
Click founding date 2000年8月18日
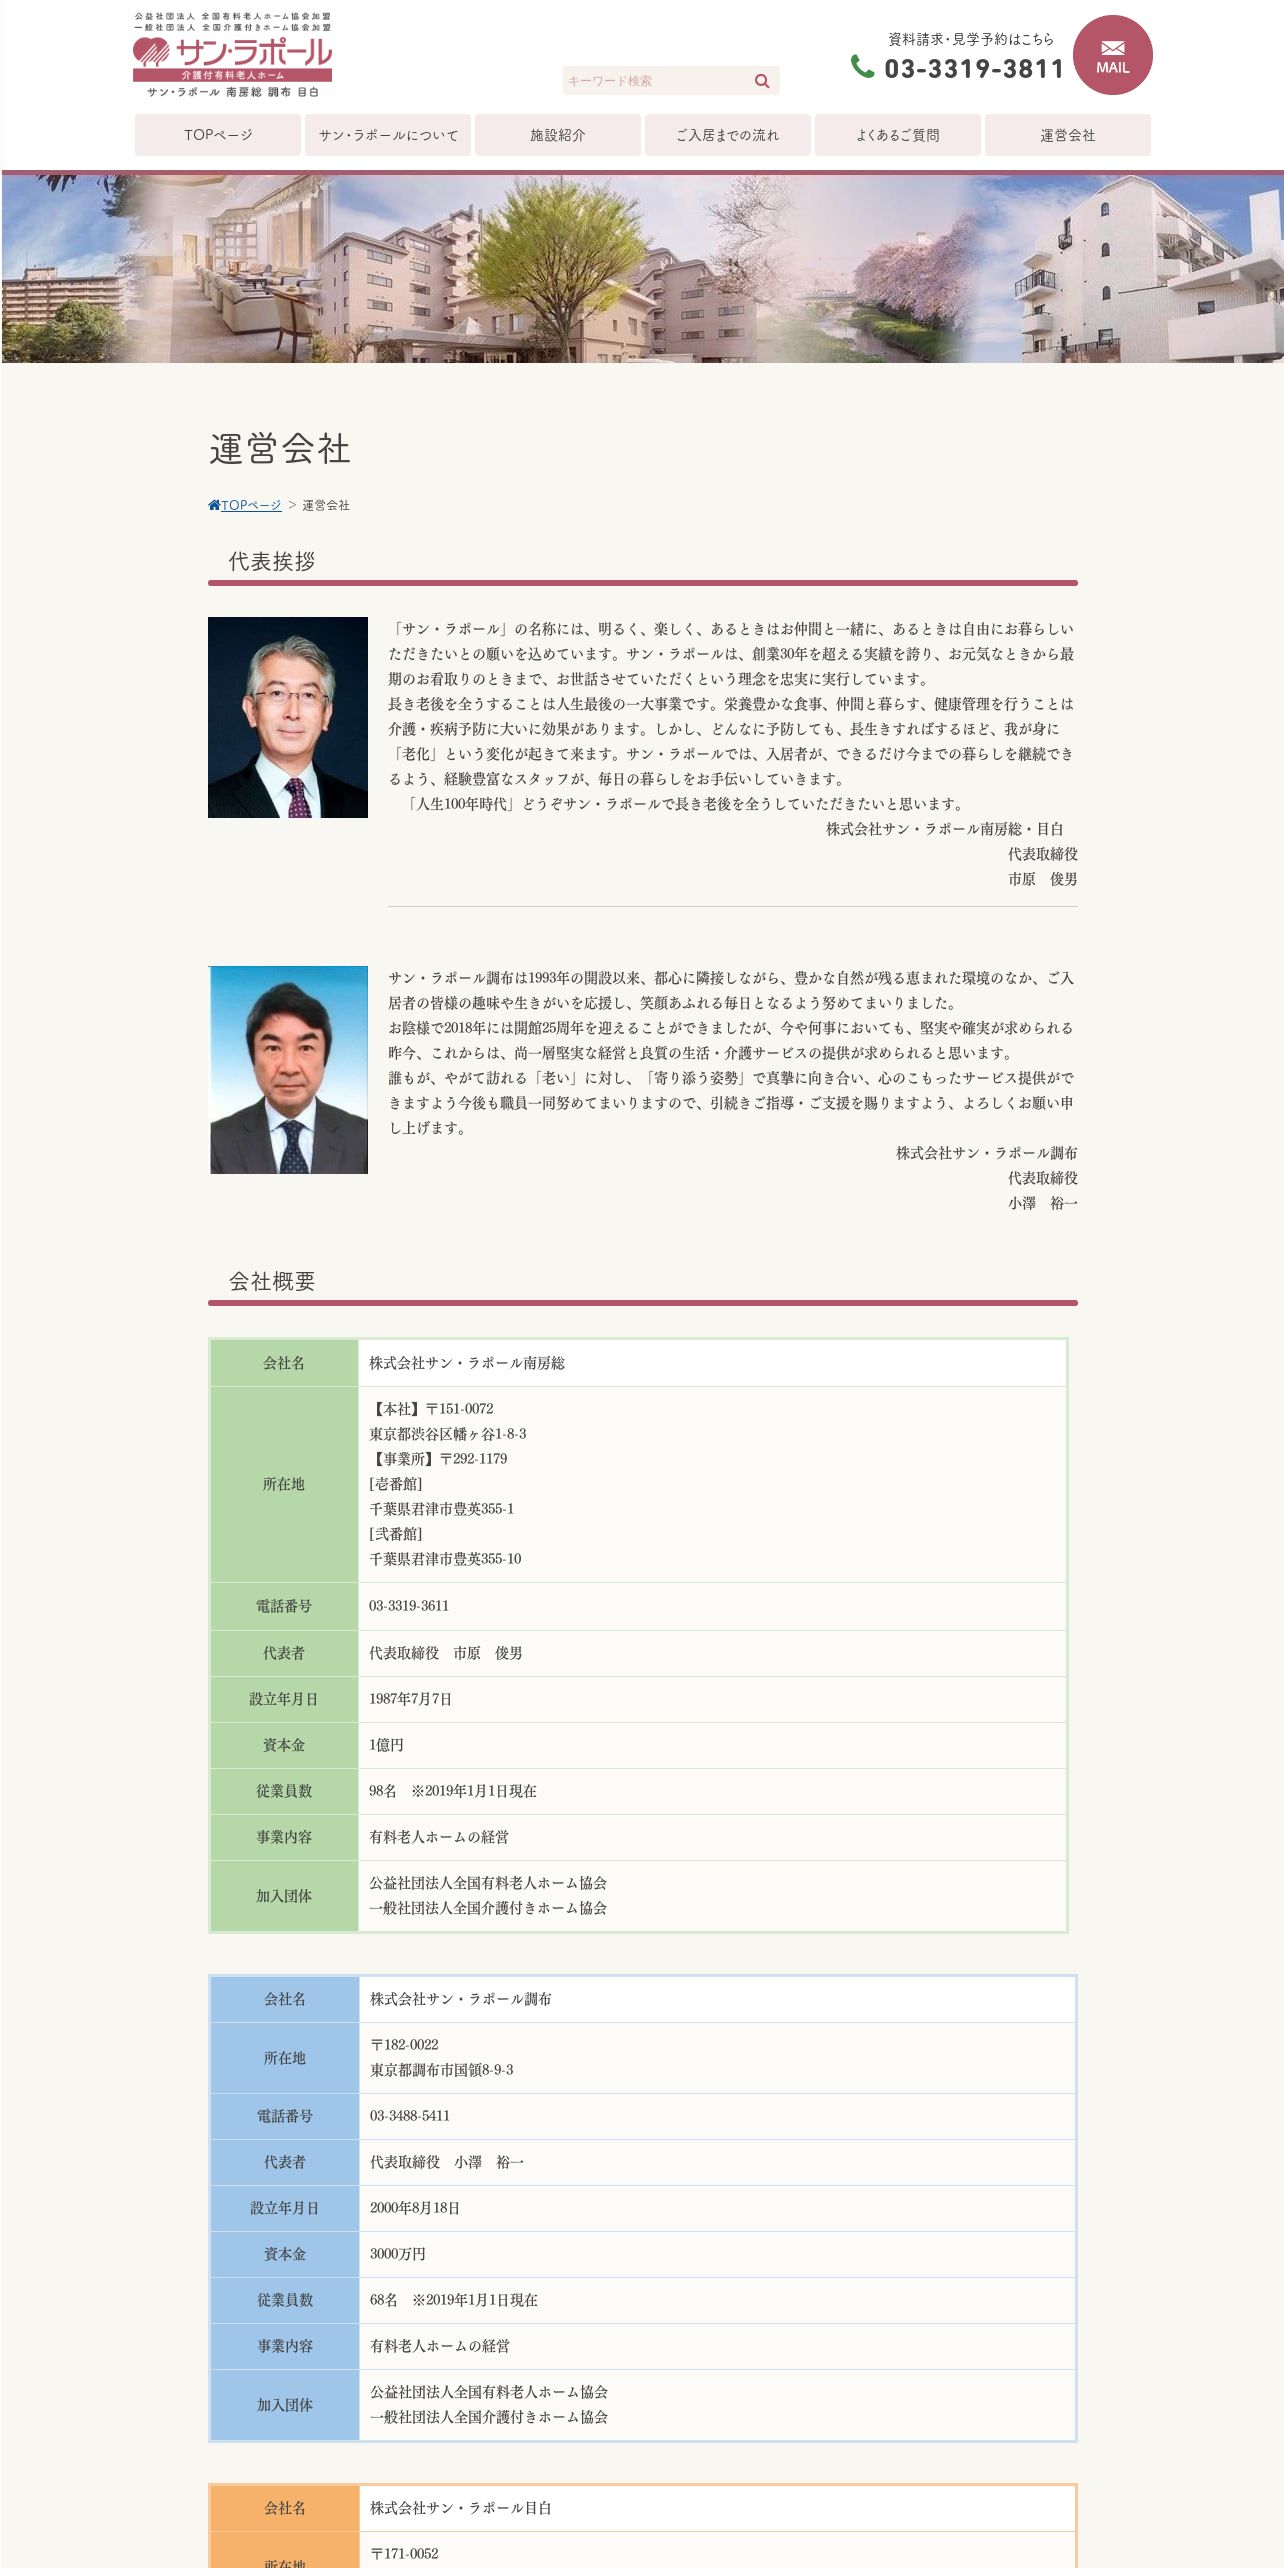pos(415,2208)
